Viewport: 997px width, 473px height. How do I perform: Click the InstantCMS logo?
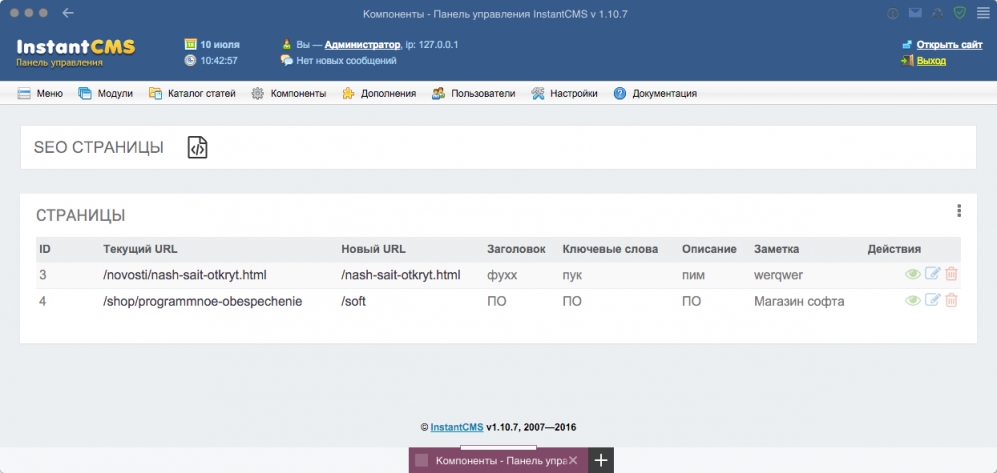pos(76,48)
